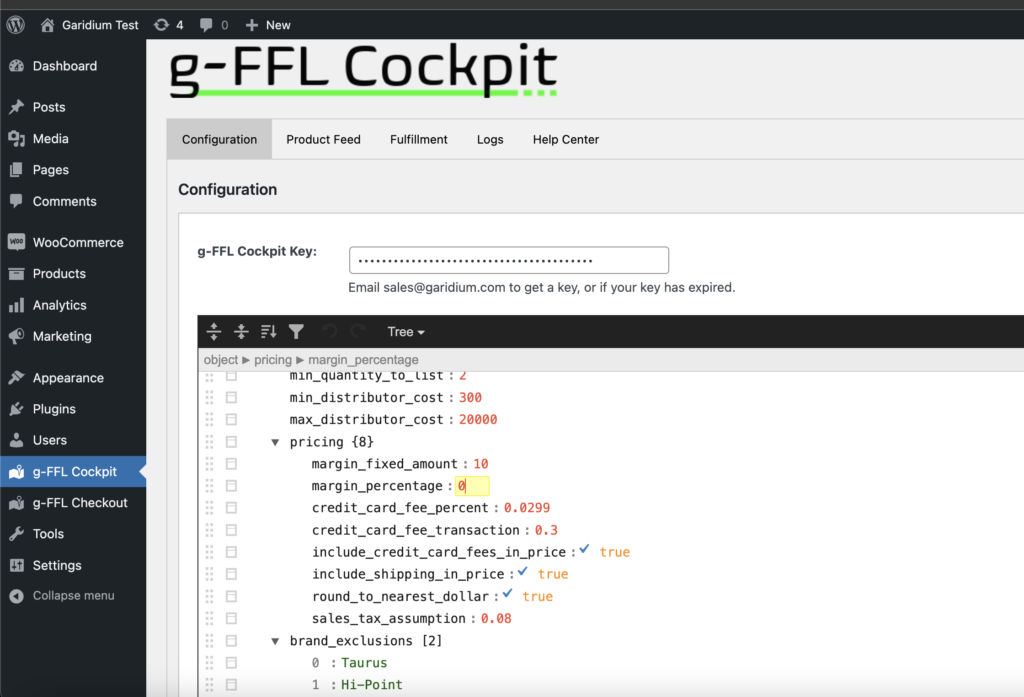Image resolution: width=1024 pixels, height=697 pixels.
Task: Switch to Fulfillment tab
Action: [419, 139]
